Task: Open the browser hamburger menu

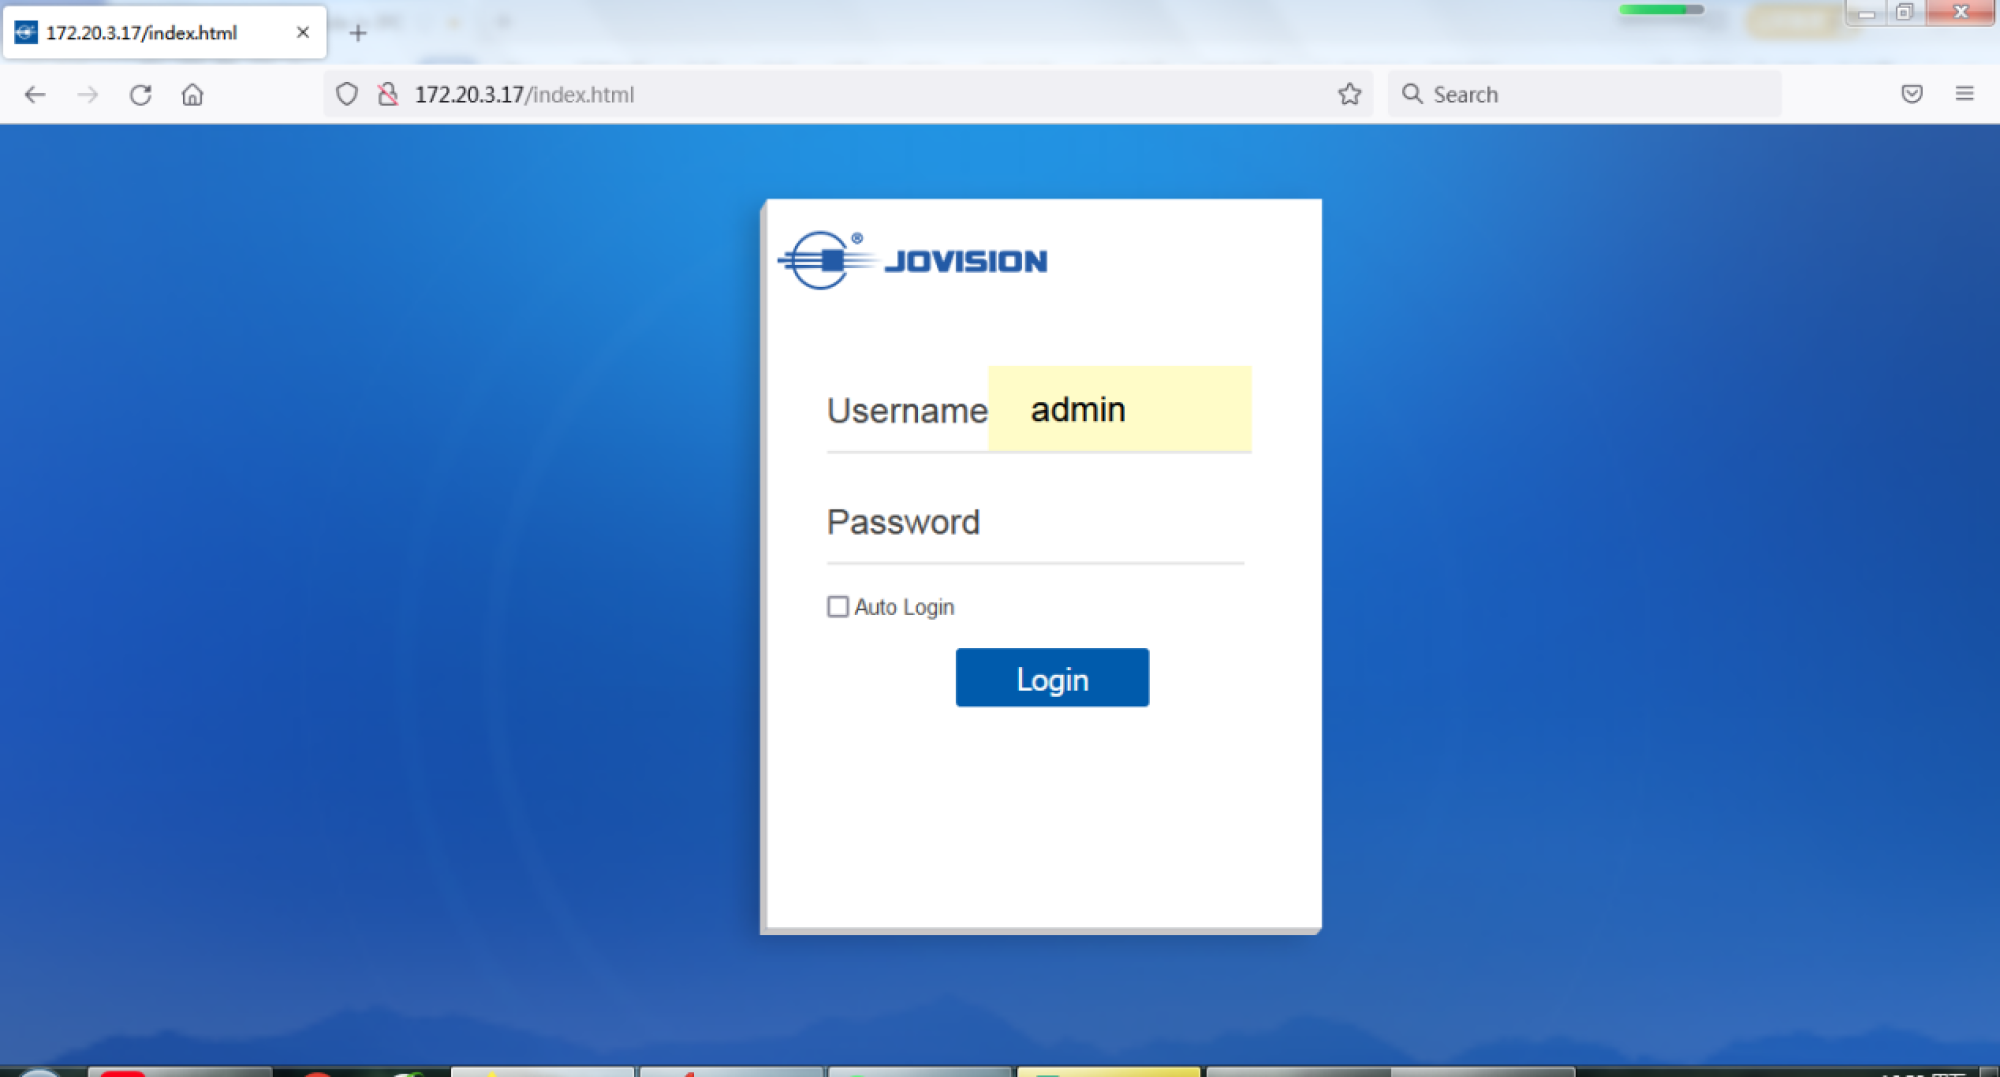Action: pyautogui.click(x=1964, y=94)
